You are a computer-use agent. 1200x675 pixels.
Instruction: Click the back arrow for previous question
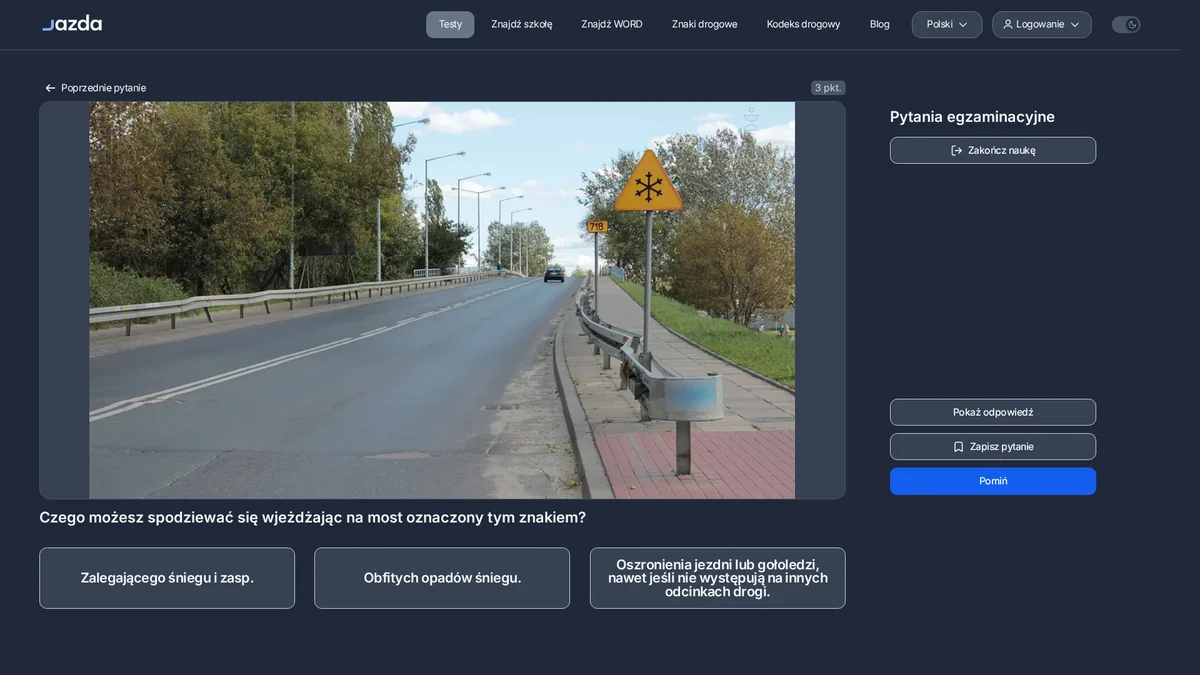(x=50, y=88)
